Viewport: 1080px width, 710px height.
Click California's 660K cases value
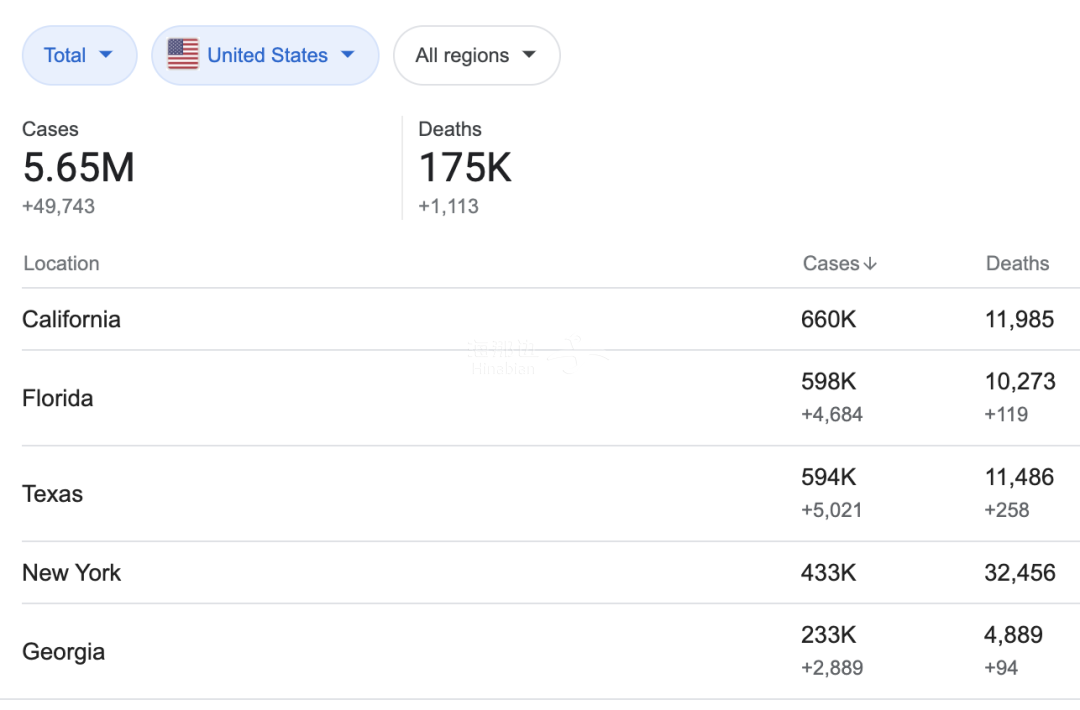[828, 320]
